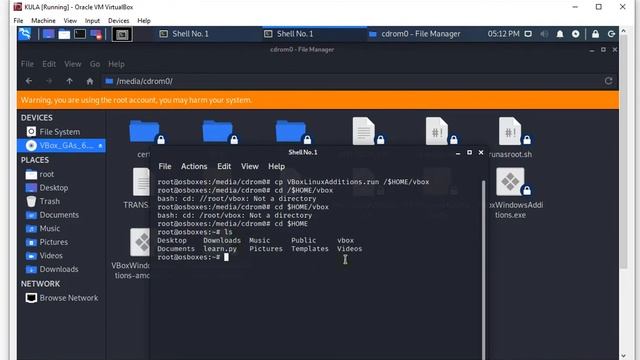Go up to parent folder

coord(69,81)
